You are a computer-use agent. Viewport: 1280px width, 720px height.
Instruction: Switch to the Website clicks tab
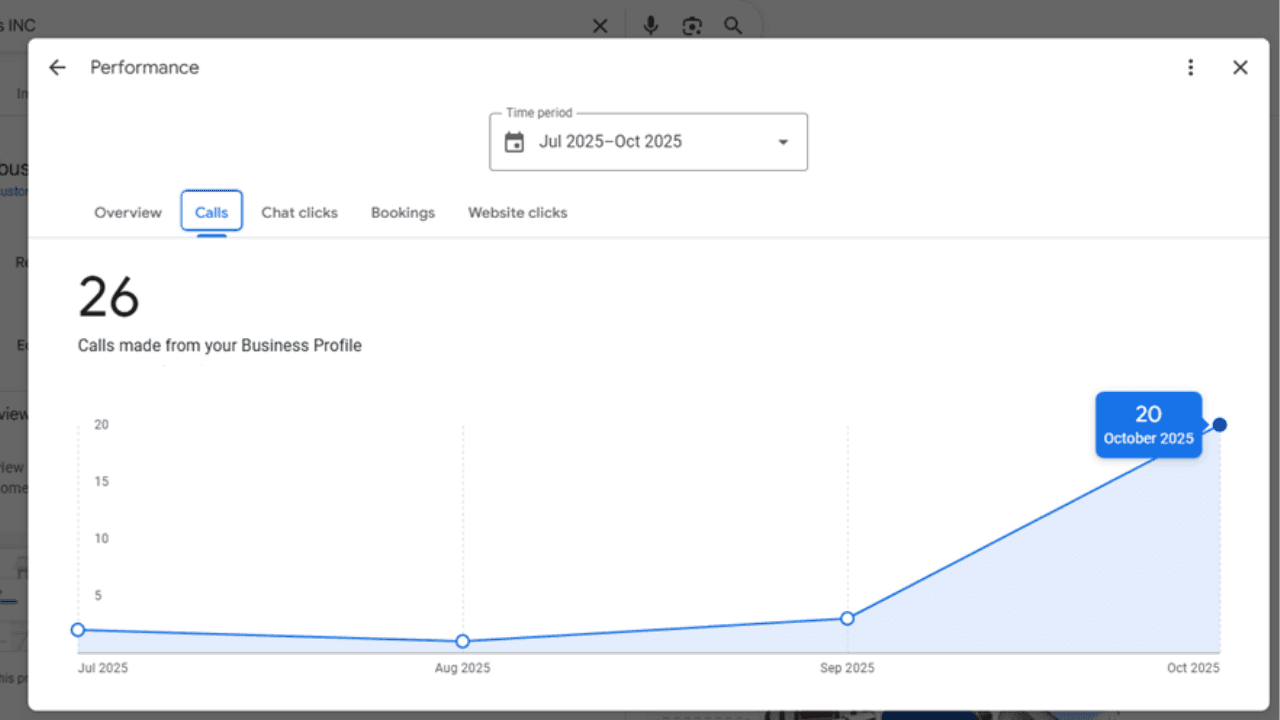click(x=517, y=212)
